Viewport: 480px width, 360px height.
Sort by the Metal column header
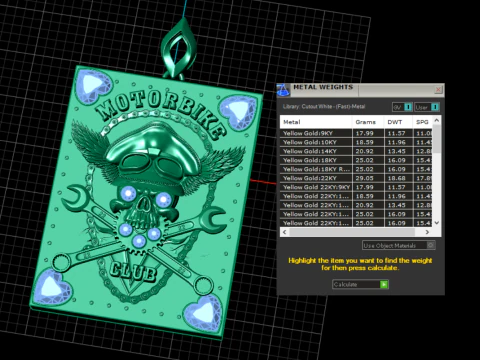[316, 122]
